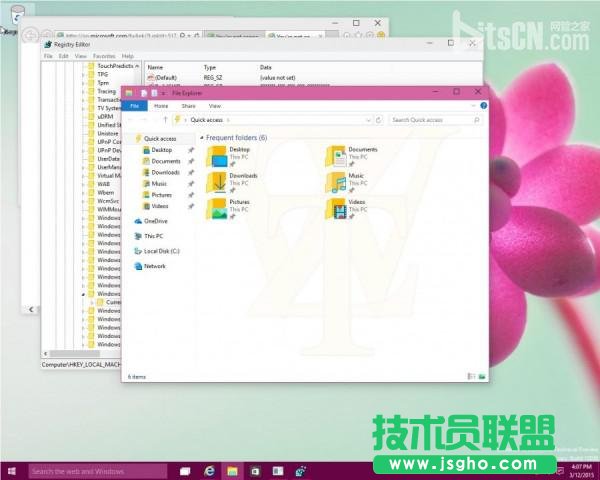Click the Up arrow in File Explorer
Image resolution: width=600 pixels, height=480 pixels.
[x=165, y=120]
